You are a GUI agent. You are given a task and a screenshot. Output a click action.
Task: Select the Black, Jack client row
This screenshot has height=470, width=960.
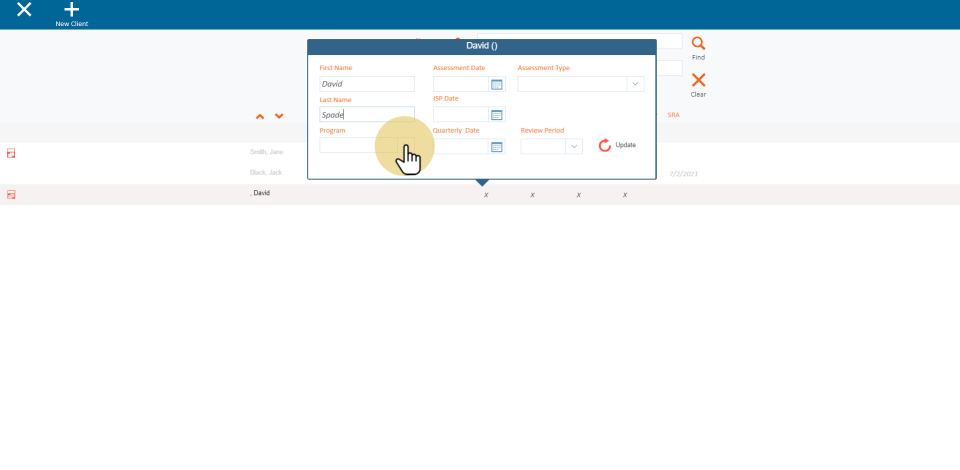(x=266, y=172)
